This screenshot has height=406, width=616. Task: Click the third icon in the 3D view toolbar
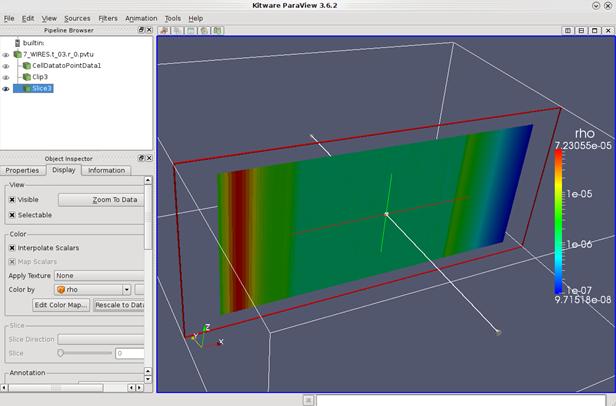click(191, 30)
